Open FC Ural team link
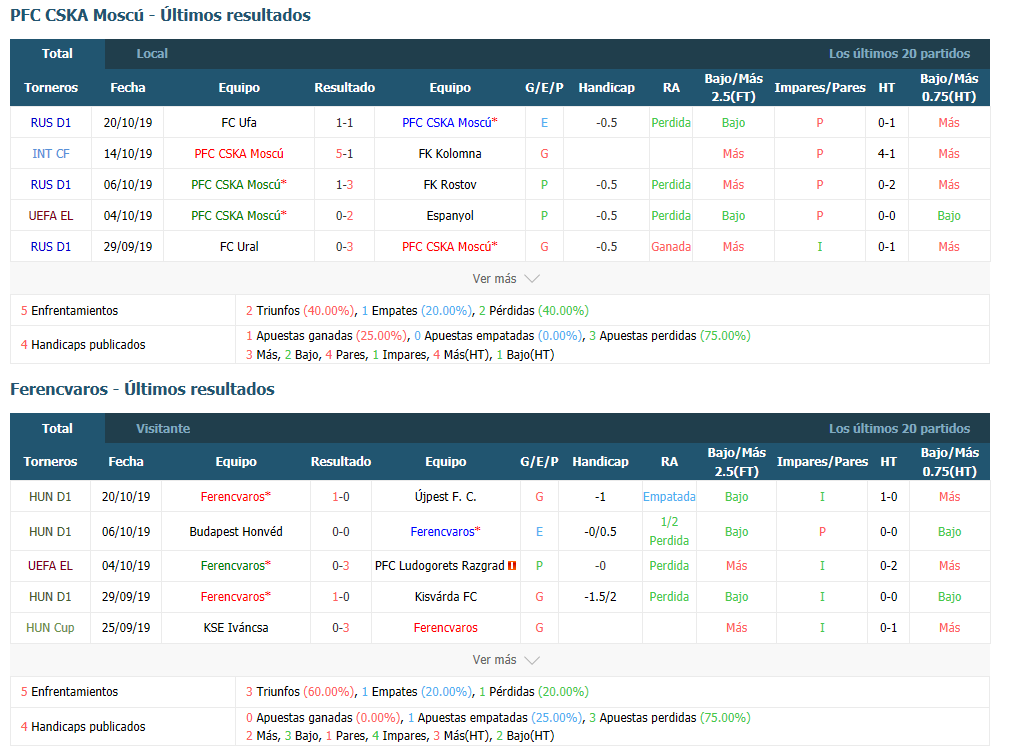 coord(239,246)
